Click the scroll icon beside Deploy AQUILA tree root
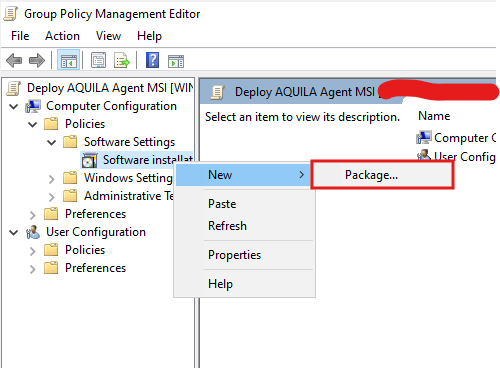Viewport: 500px width, 368px height. 14,88
